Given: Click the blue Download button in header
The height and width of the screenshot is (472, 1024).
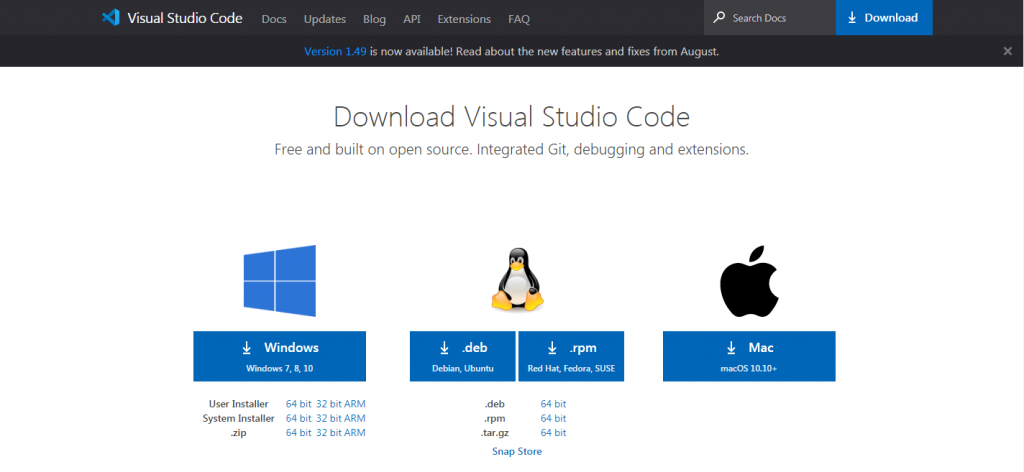Looking at the screenshot, I should pyautogui.click(x=884, y=18).
